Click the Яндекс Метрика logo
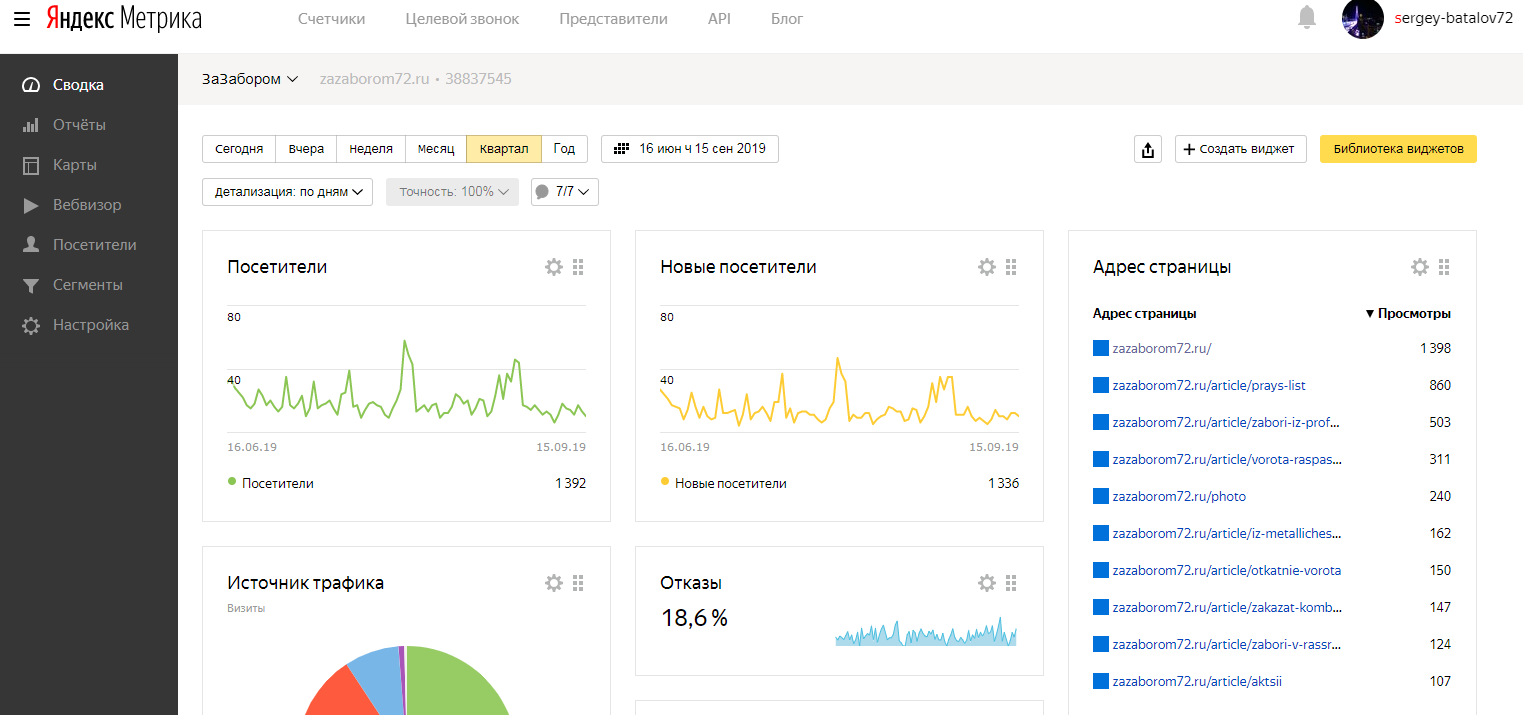Viewport: 1523px width, 715px height. (x=123, y=19)
